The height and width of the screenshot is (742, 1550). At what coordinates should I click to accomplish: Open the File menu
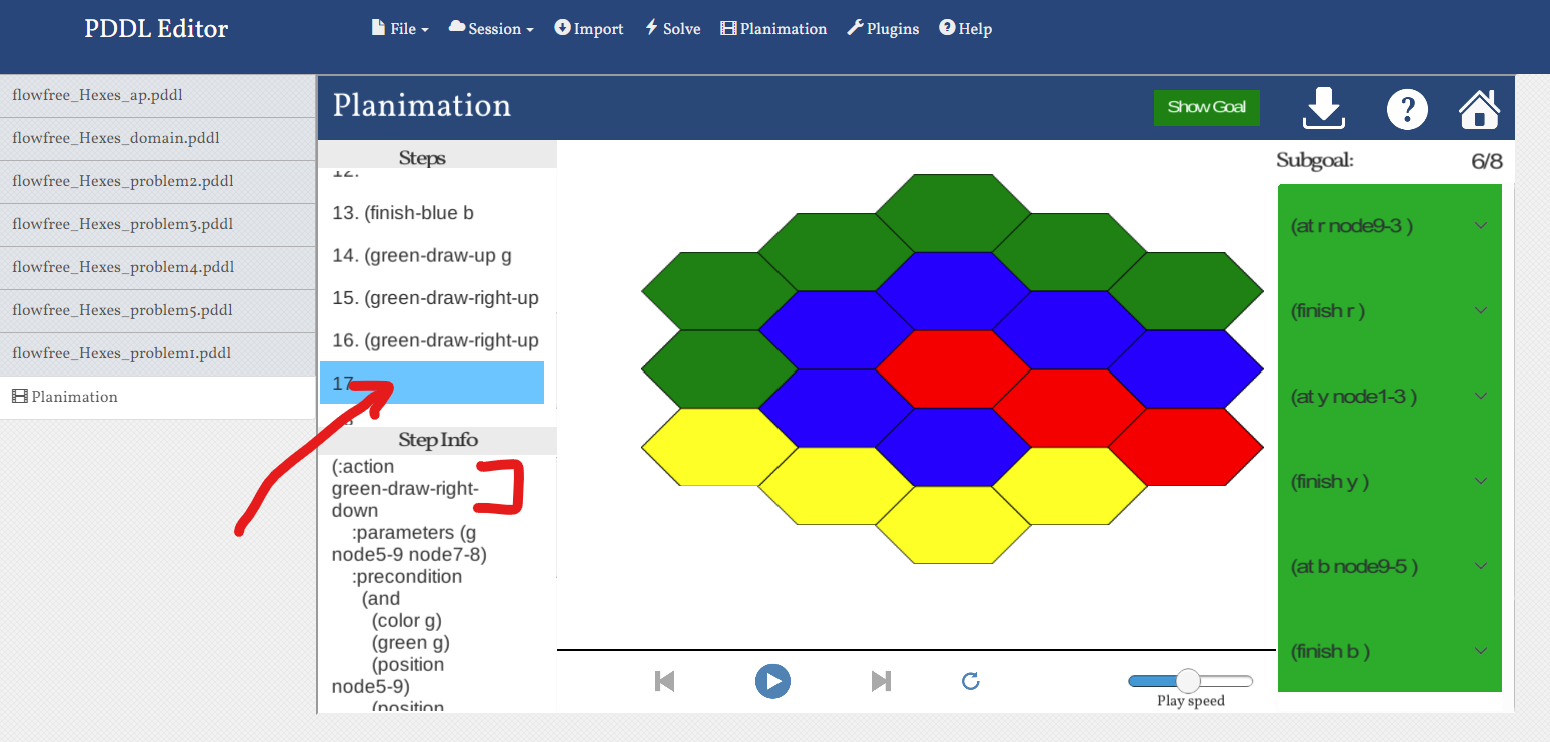pos(399,28)
